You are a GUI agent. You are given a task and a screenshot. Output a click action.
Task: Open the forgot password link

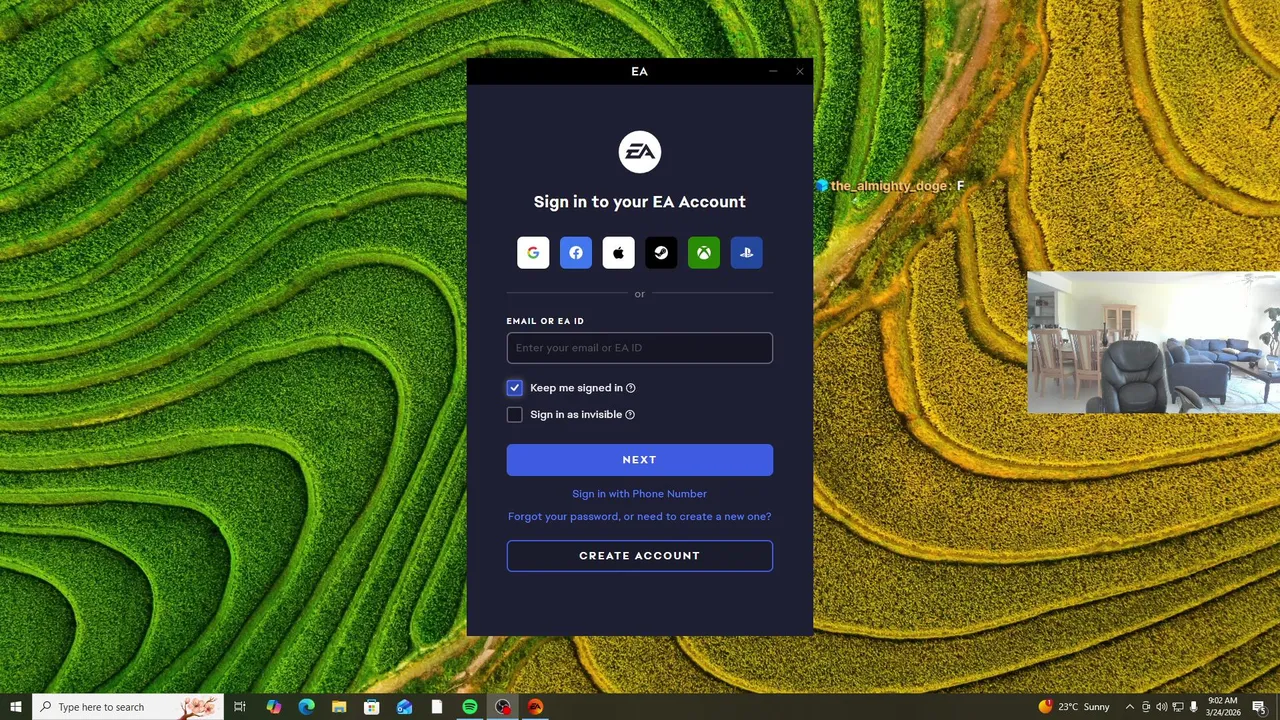640,517
